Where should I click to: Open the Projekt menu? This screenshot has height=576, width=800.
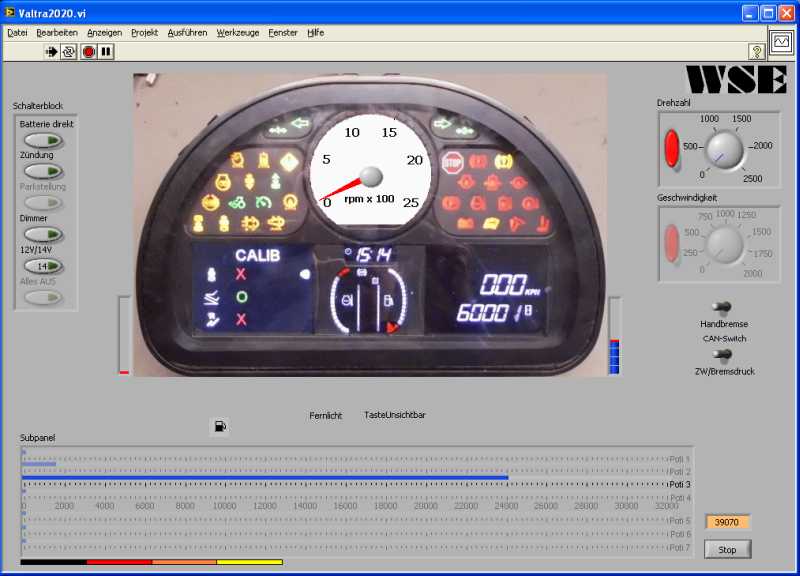coord(144,33)
